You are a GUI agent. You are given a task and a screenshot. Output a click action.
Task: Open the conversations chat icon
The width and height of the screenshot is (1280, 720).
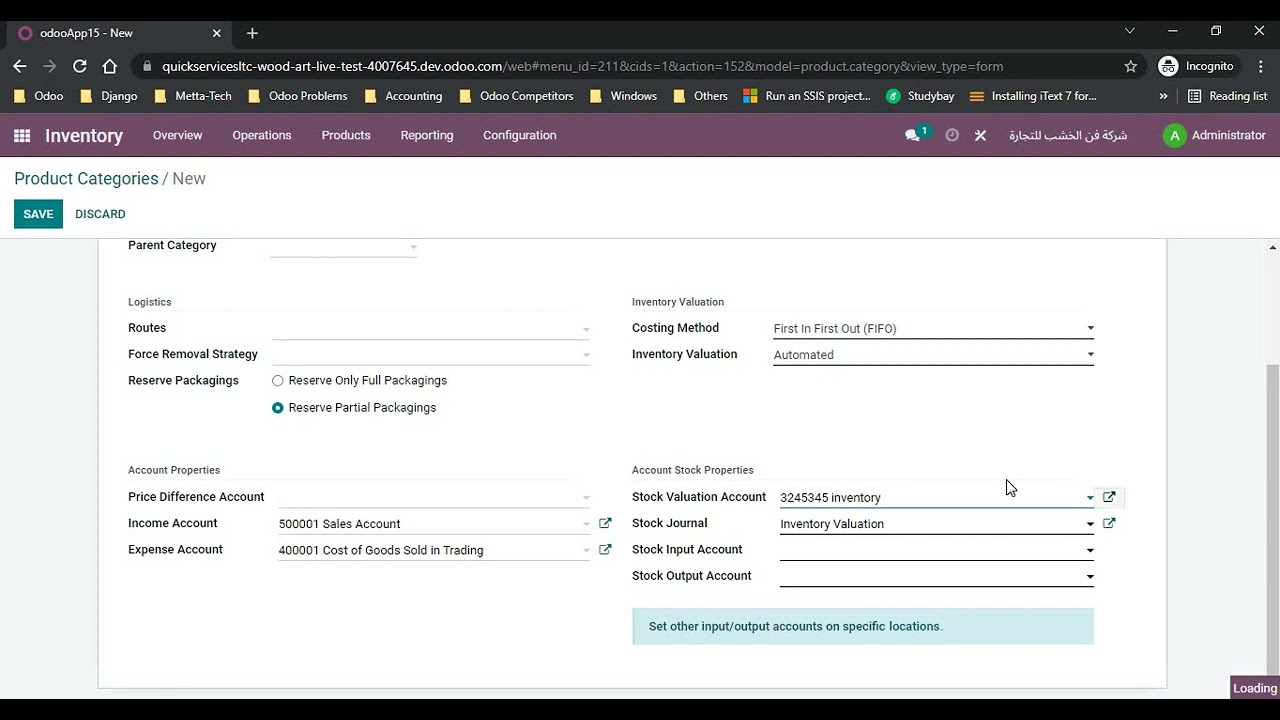click(x=913, y=135)
